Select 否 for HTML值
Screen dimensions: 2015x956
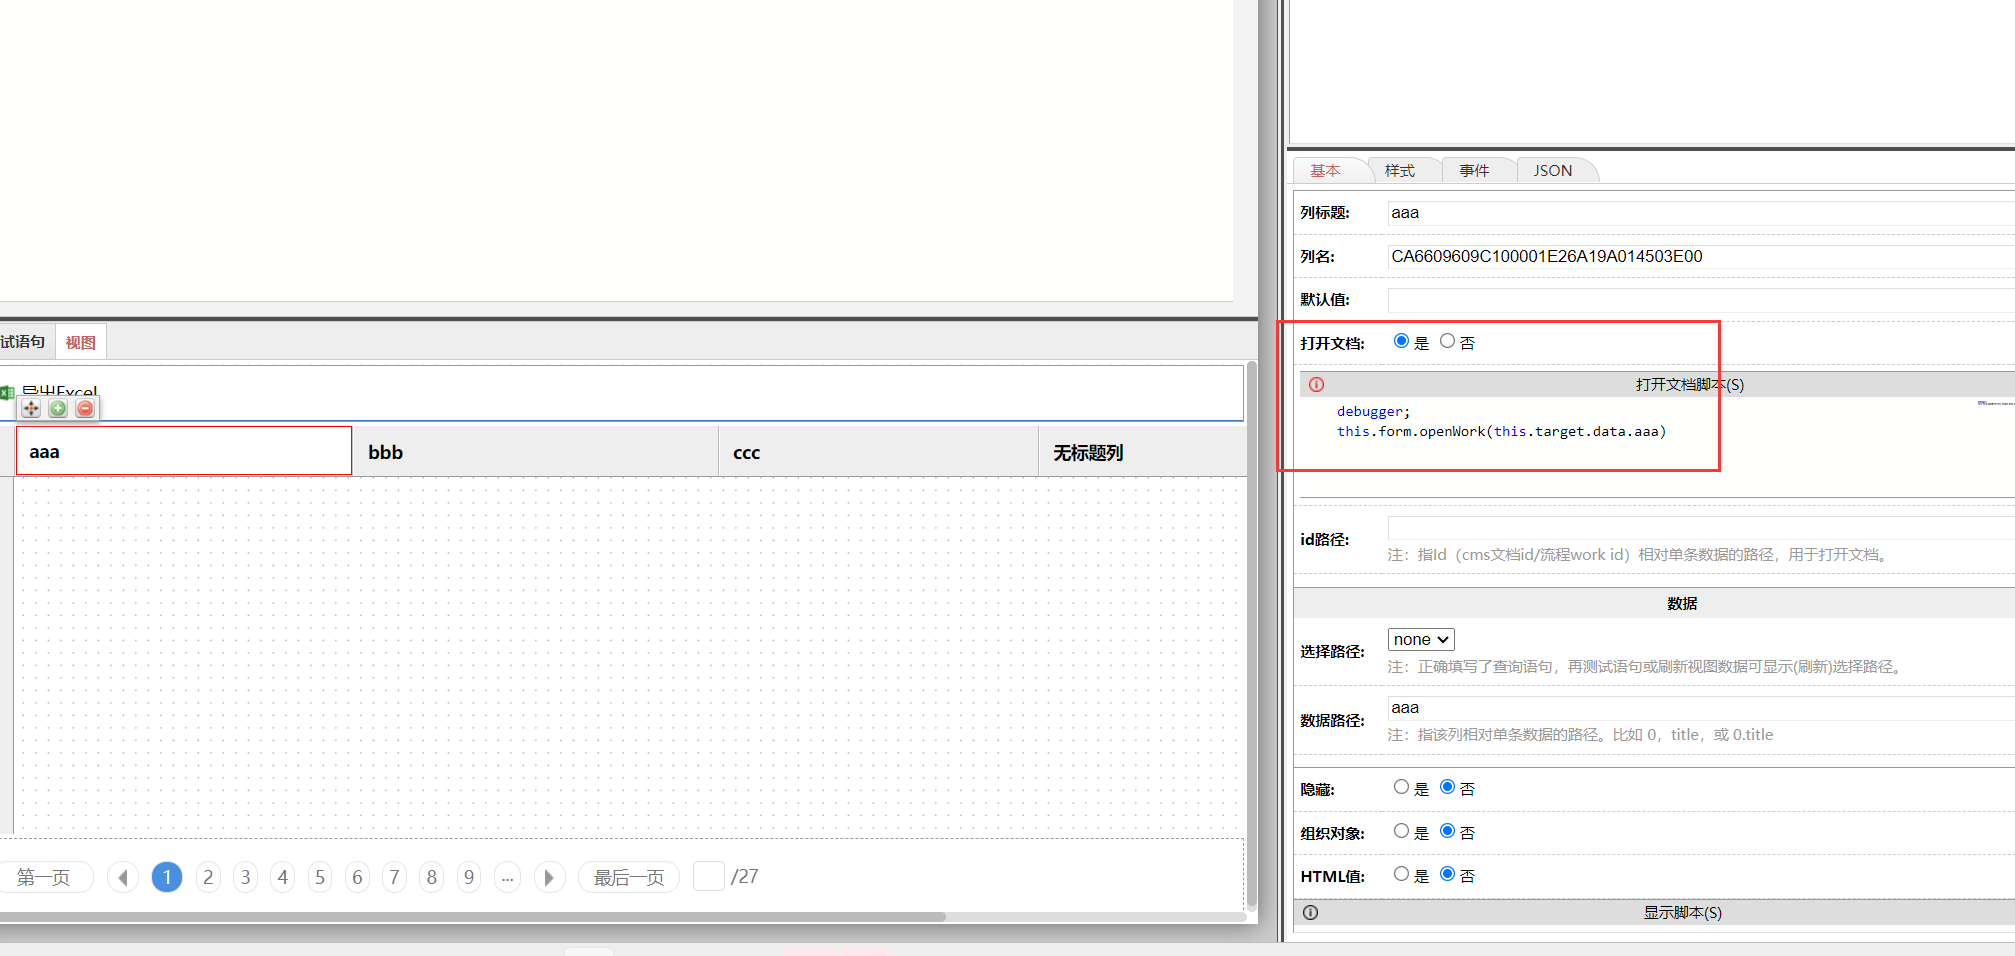coord(1447,874)
